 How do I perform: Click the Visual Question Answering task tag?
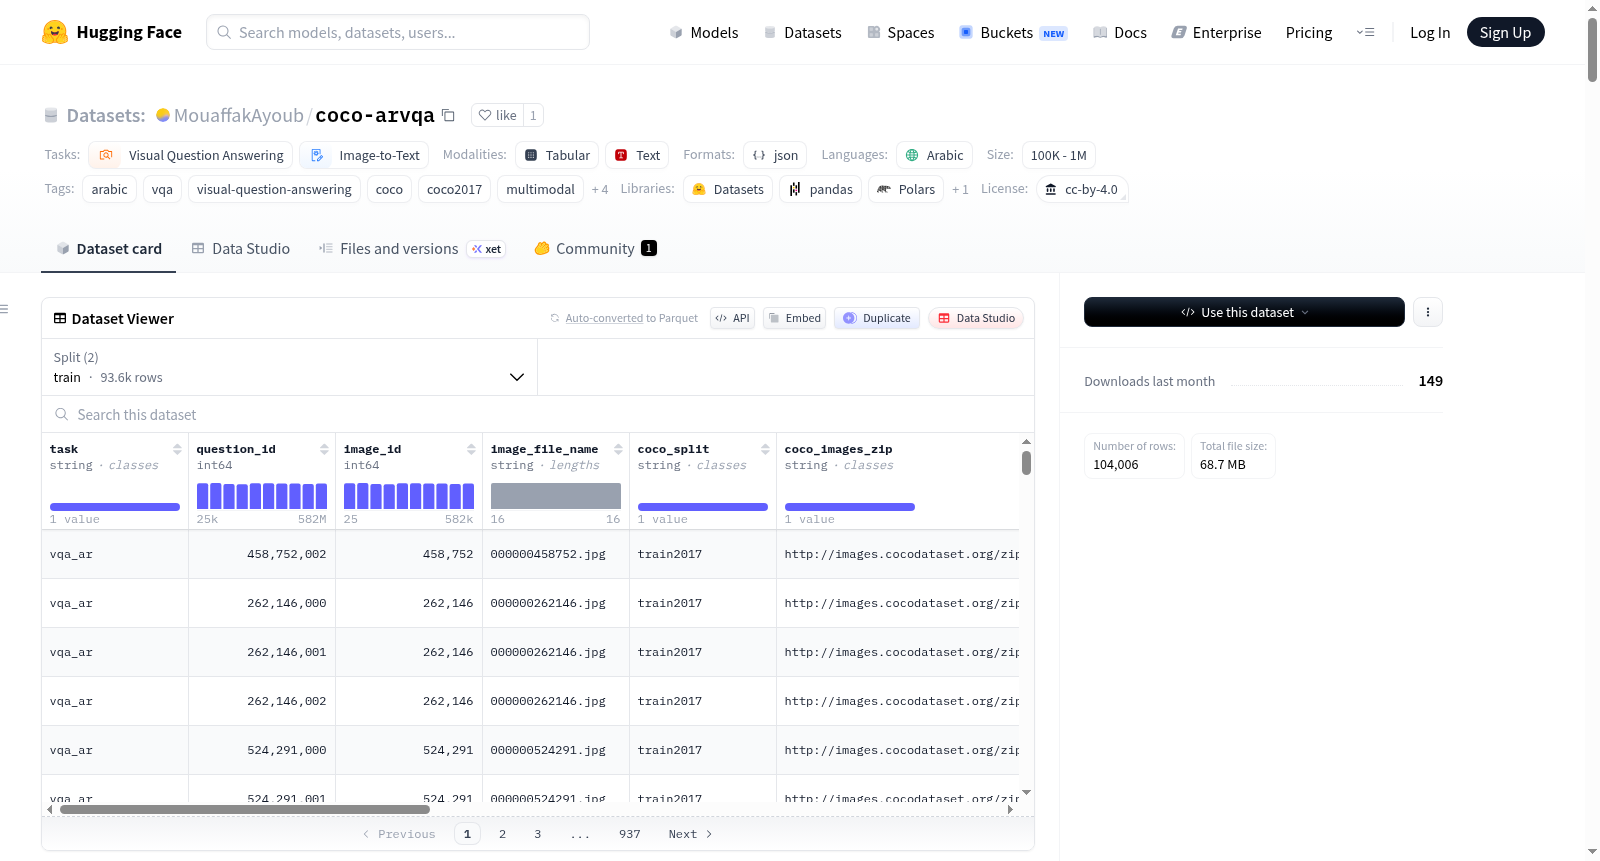point(191,155)
